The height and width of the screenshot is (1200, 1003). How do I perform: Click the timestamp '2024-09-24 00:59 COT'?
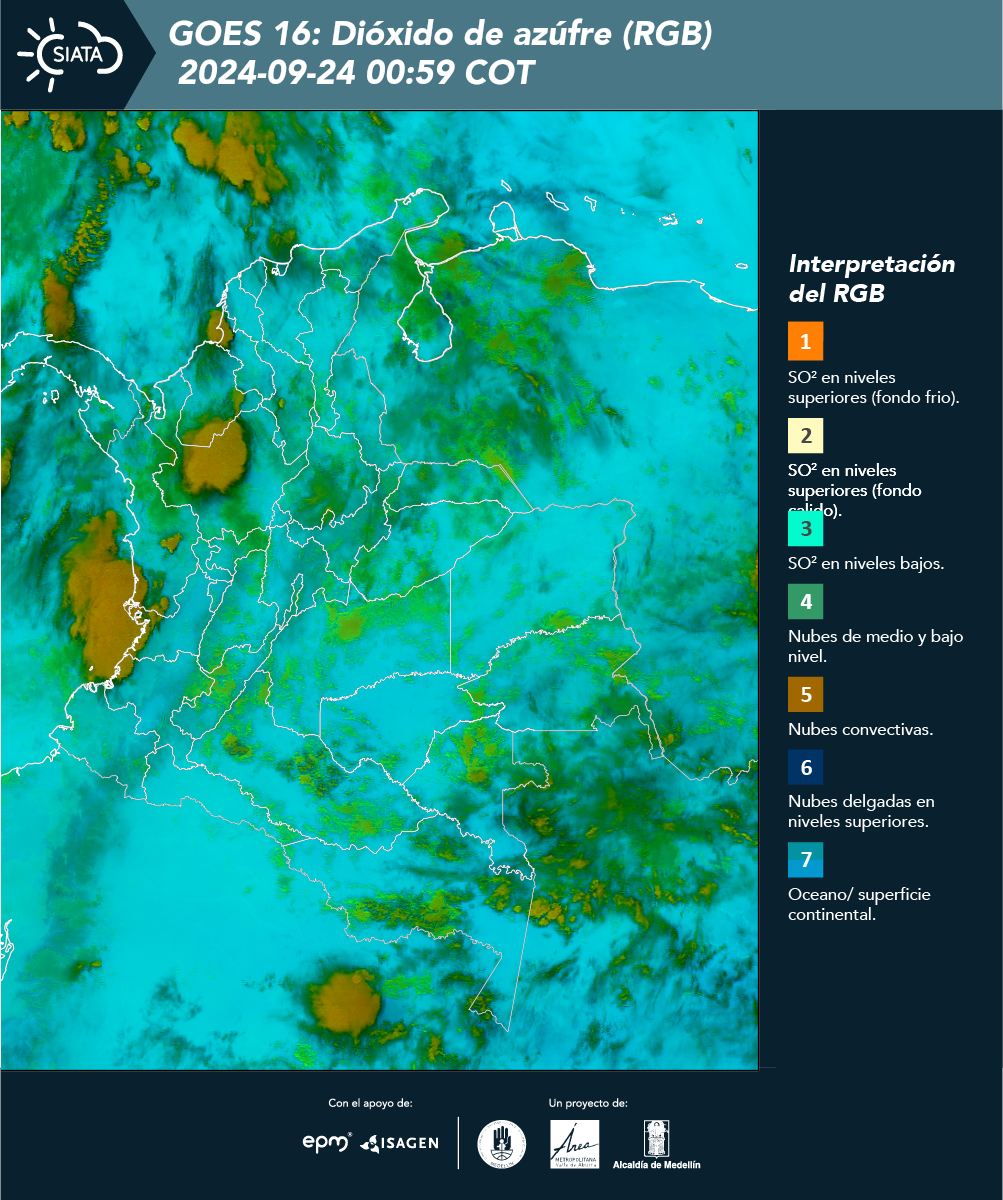click(356, 73)
